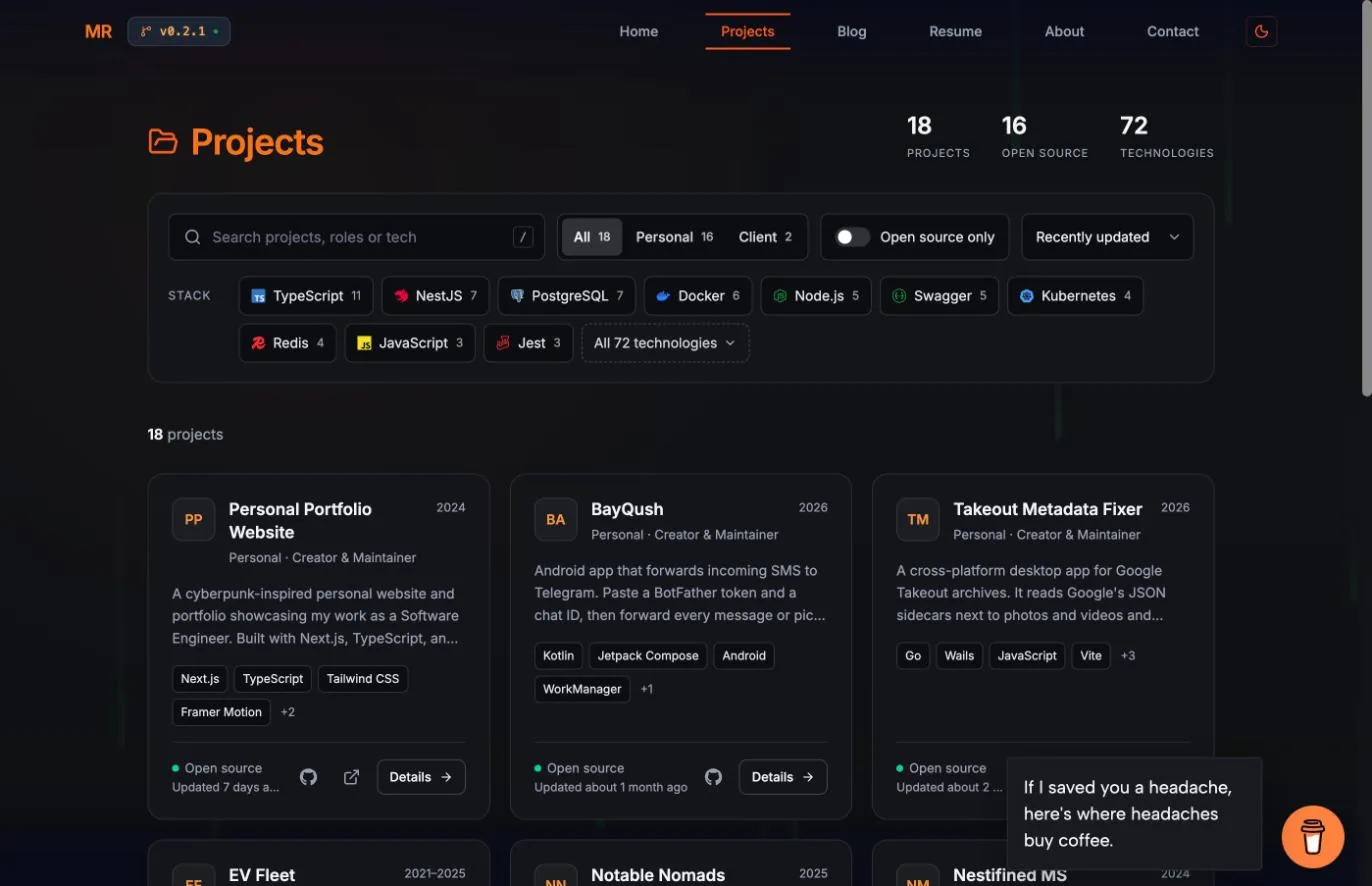Expand All 72 technologies list

click(x=665, y=343)
